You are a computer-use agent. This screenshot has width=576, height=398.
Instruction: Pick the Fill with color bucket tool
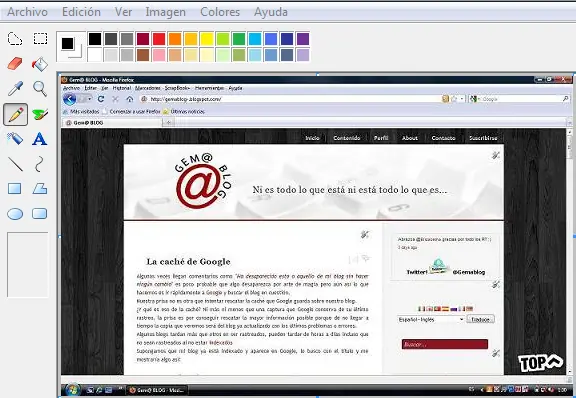tap(40, 64)
